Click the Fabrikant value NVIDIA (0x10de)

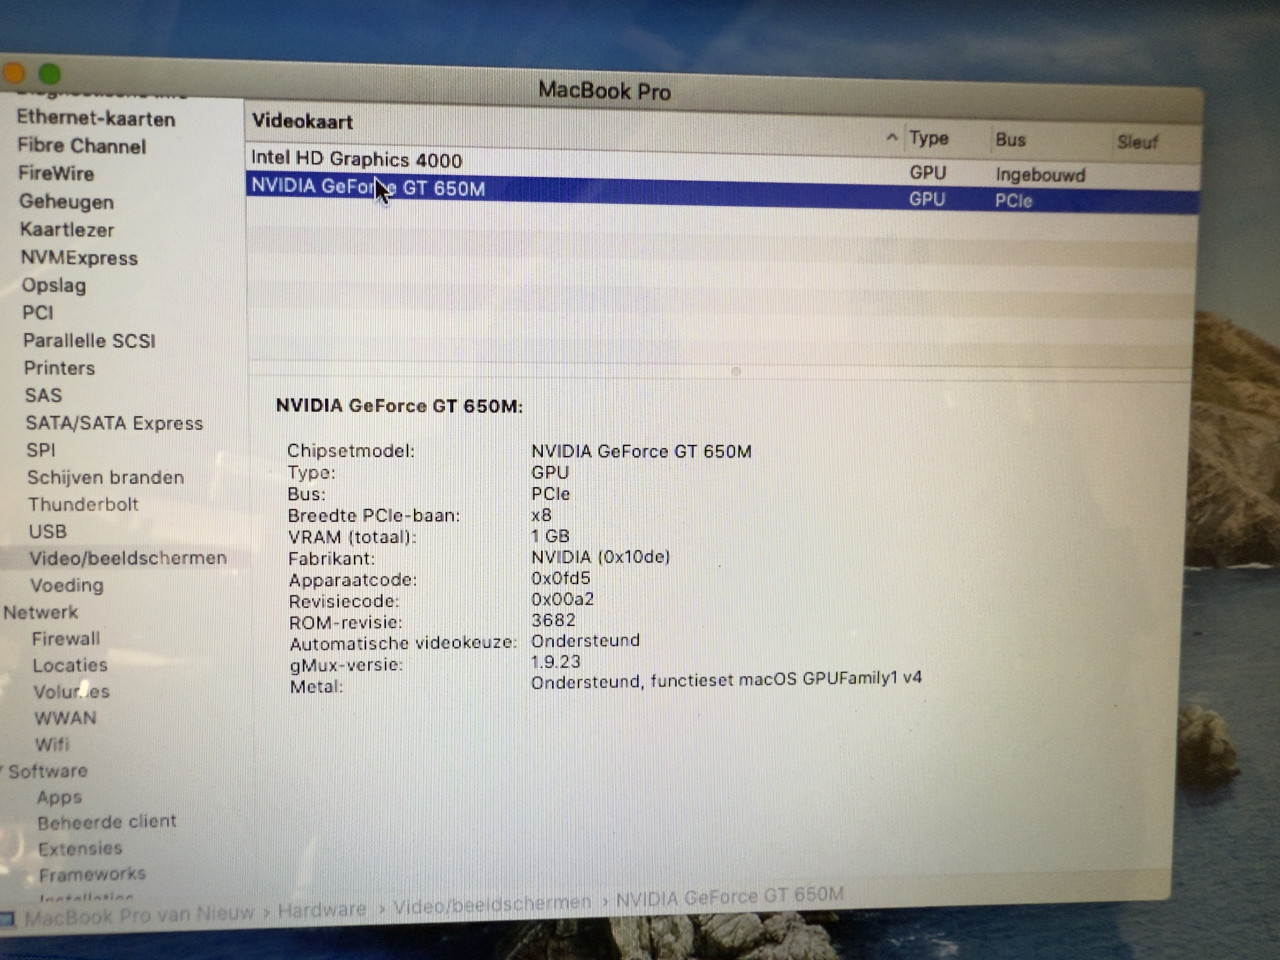click(x=600, y=557)
